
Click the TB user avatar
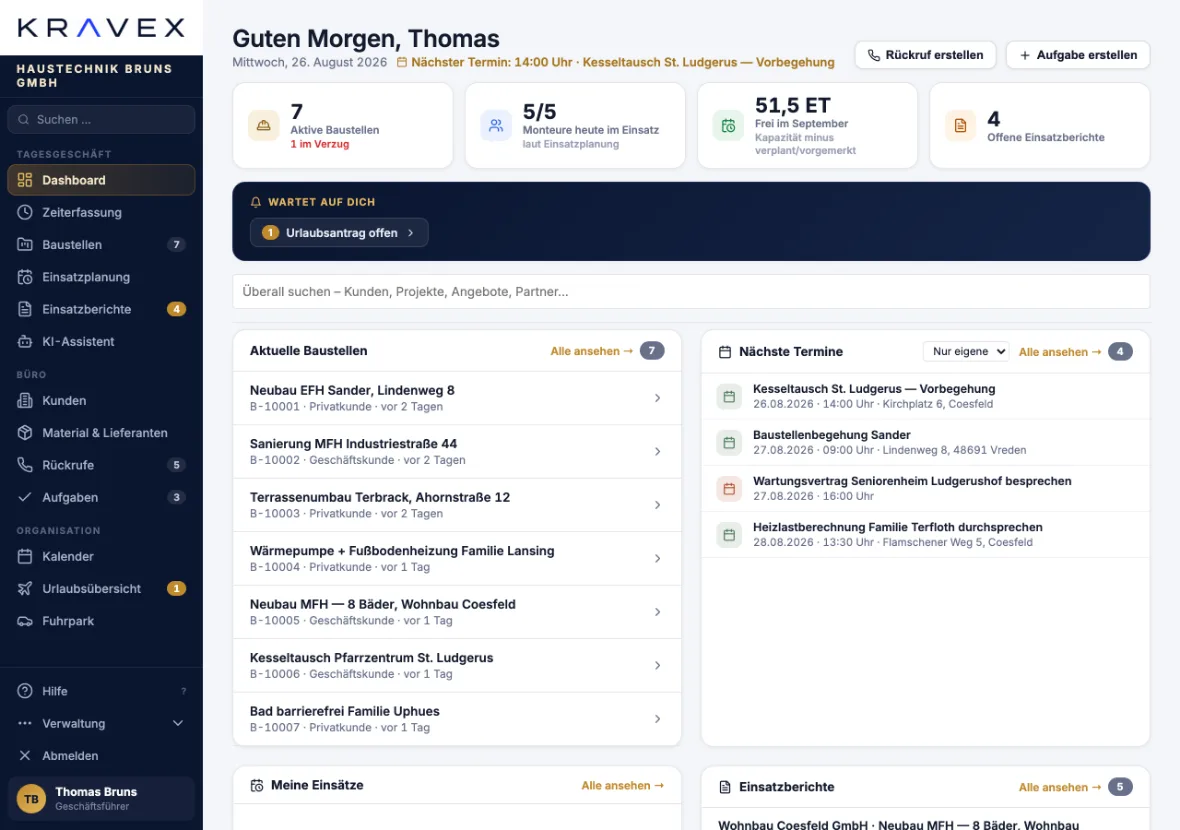click(x=32, y=798)
